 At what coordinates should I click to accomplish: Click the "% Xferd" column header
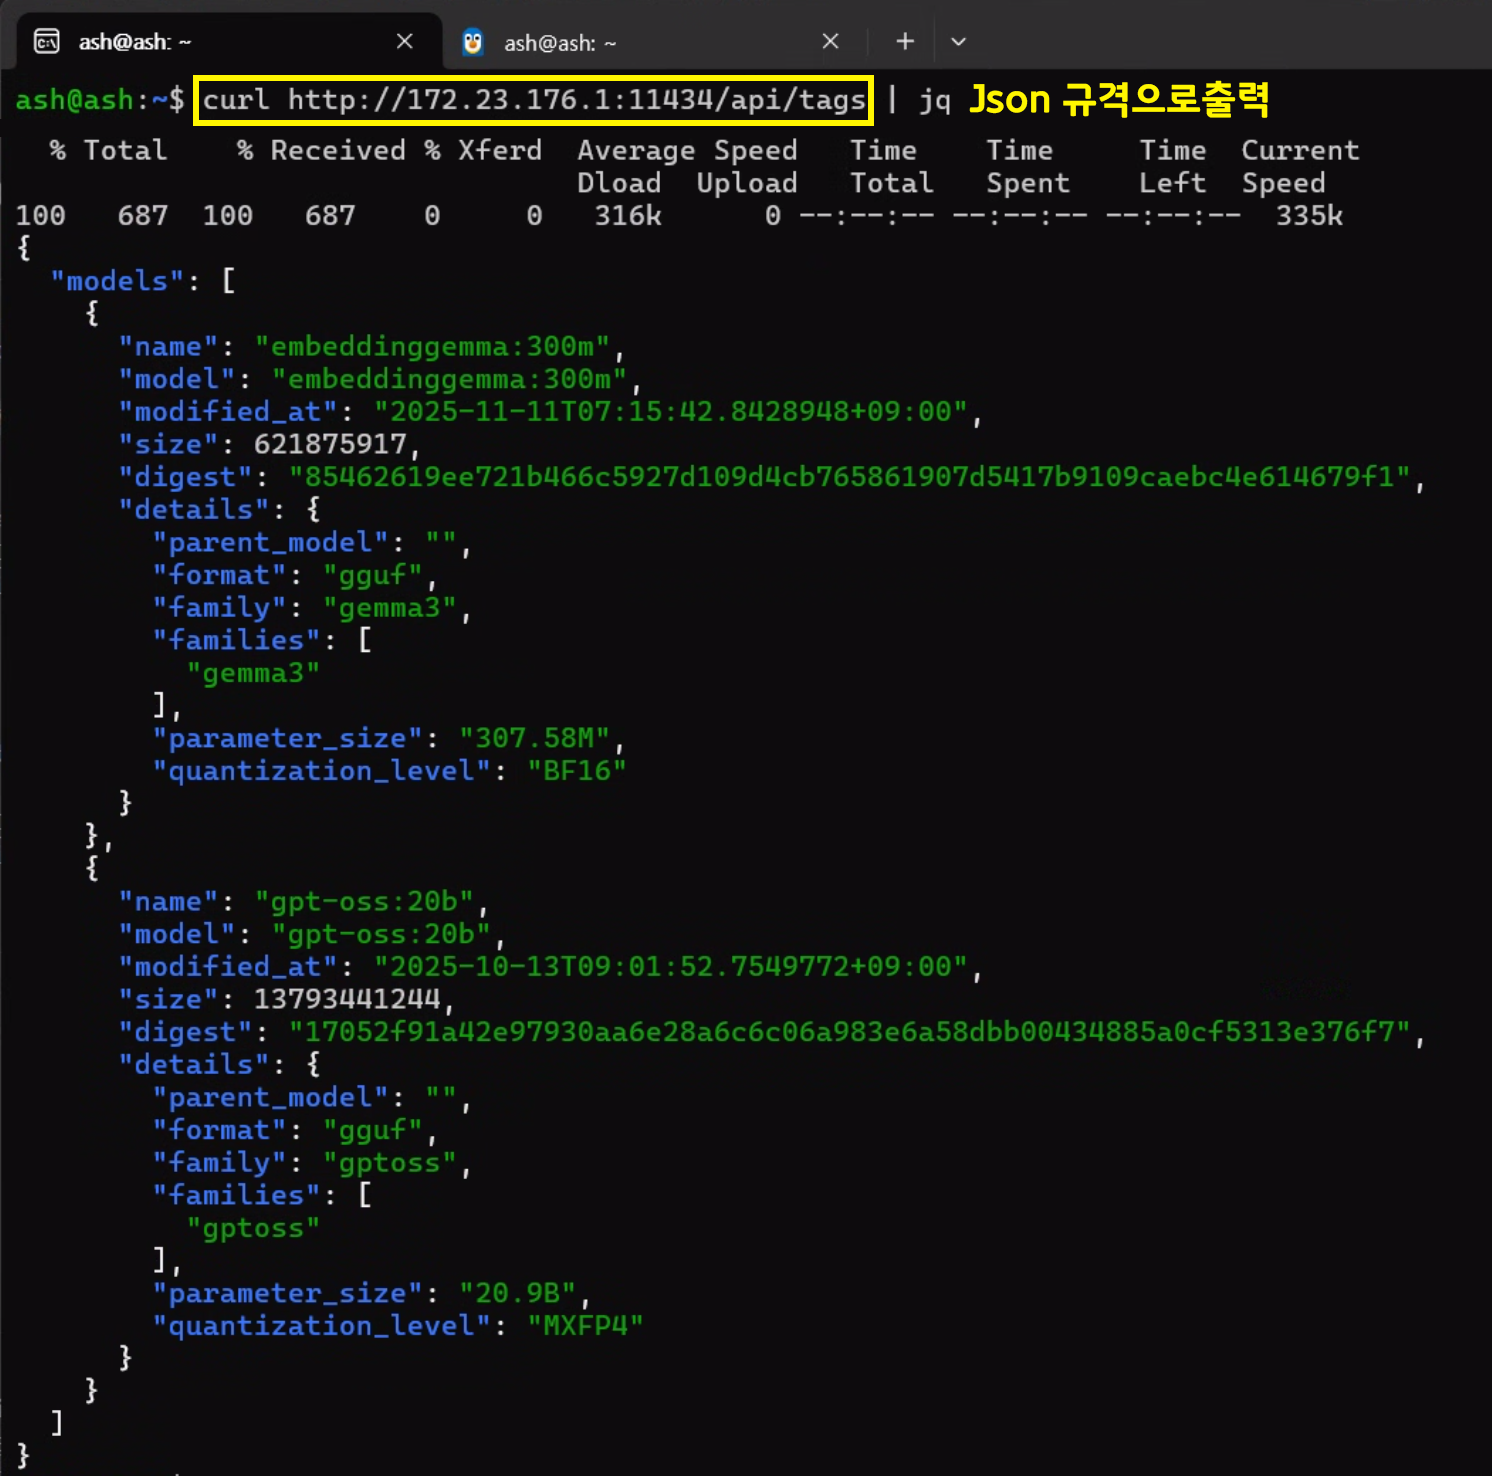[x=483, y=150]
